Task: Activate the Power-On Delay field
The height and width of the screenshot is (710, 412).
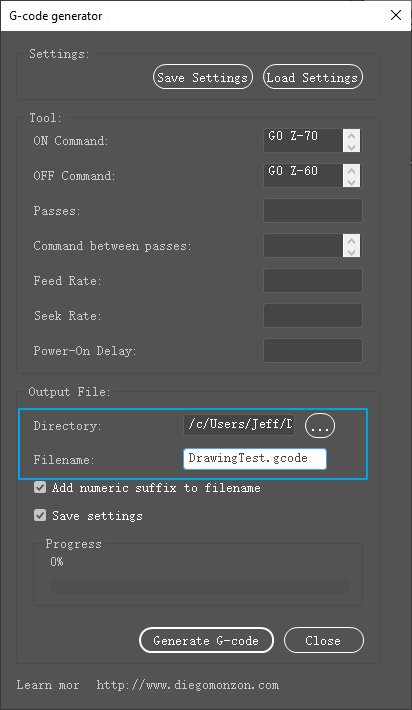Action: [313, 350]
